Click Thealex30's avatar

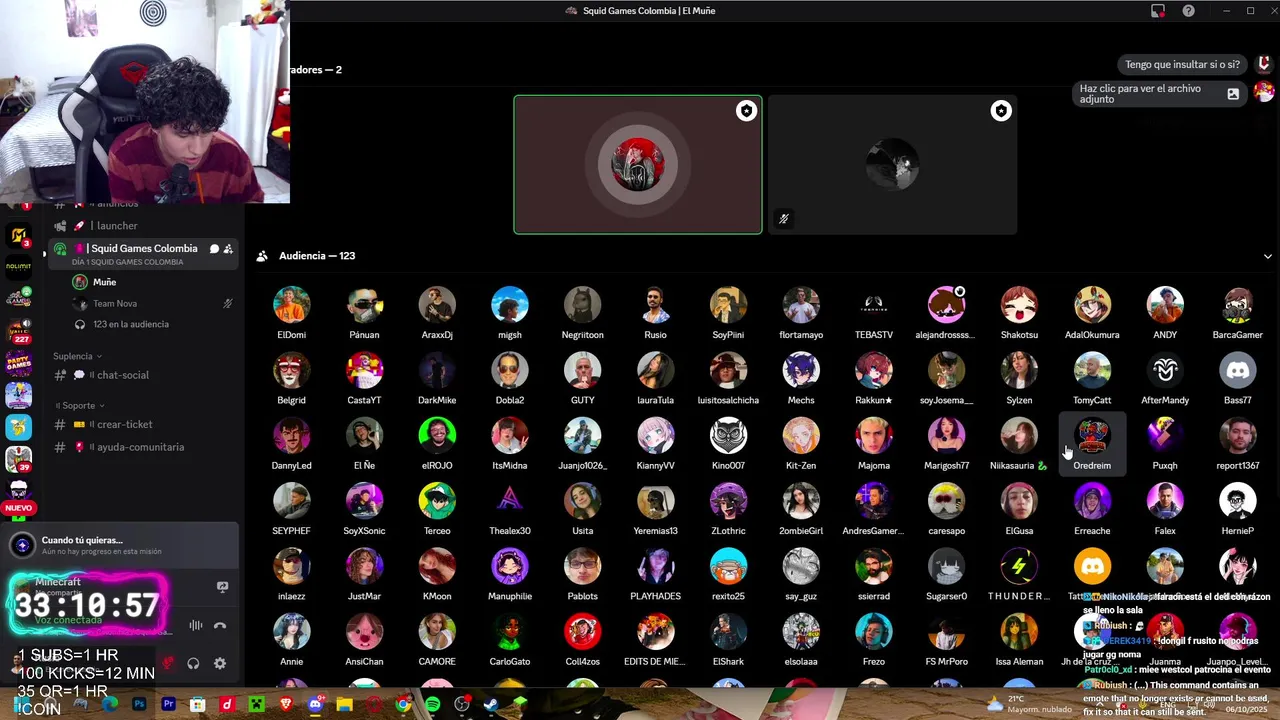[510, 501]
